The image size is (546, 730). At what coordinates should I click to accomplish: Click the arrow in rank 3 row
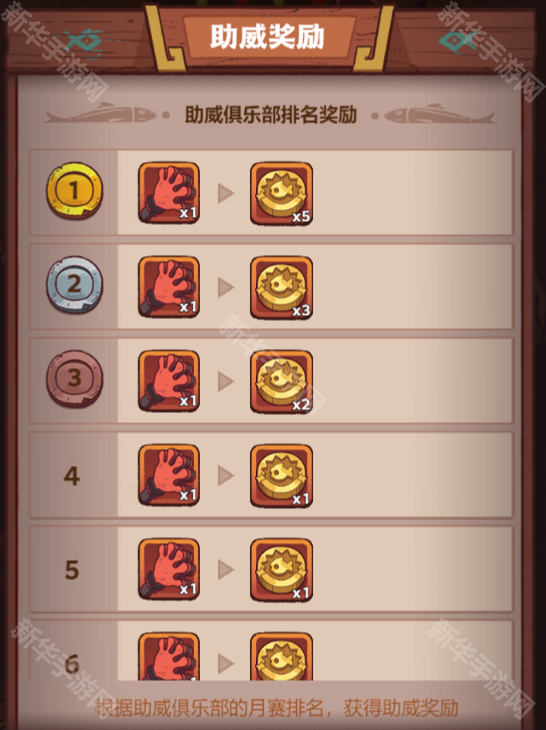(x=226, y=381)
